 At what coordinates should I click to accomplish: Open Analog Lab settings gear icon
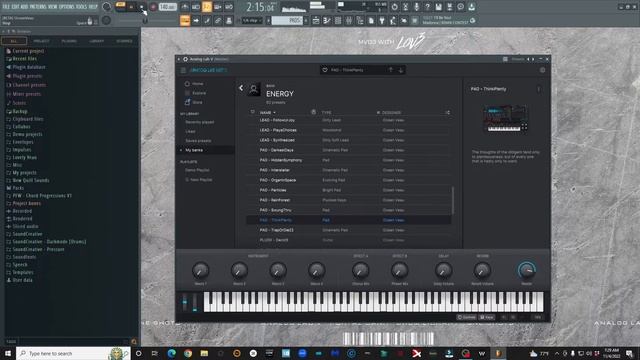(x=542, y=70)
